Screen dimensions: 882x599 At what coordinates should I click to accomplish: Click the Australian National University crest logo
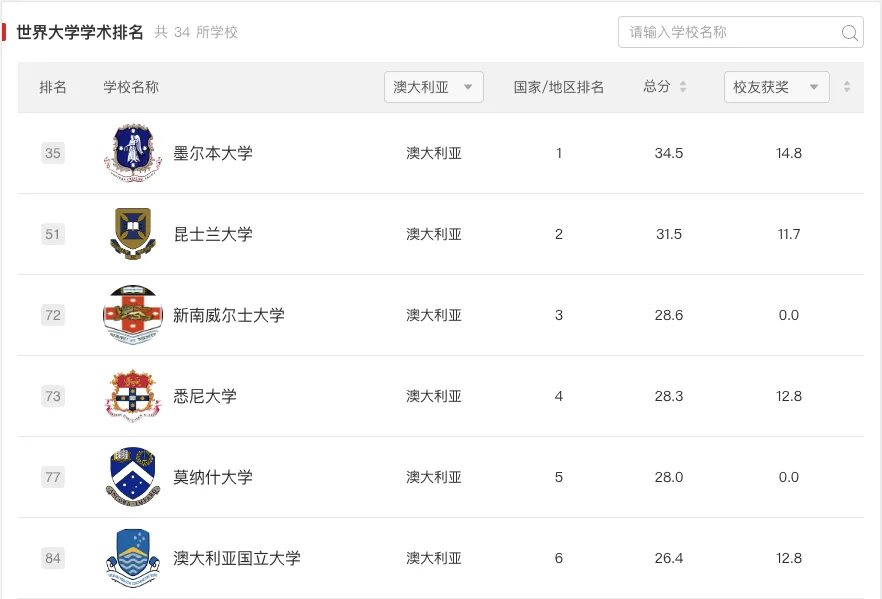coord(133,558)
